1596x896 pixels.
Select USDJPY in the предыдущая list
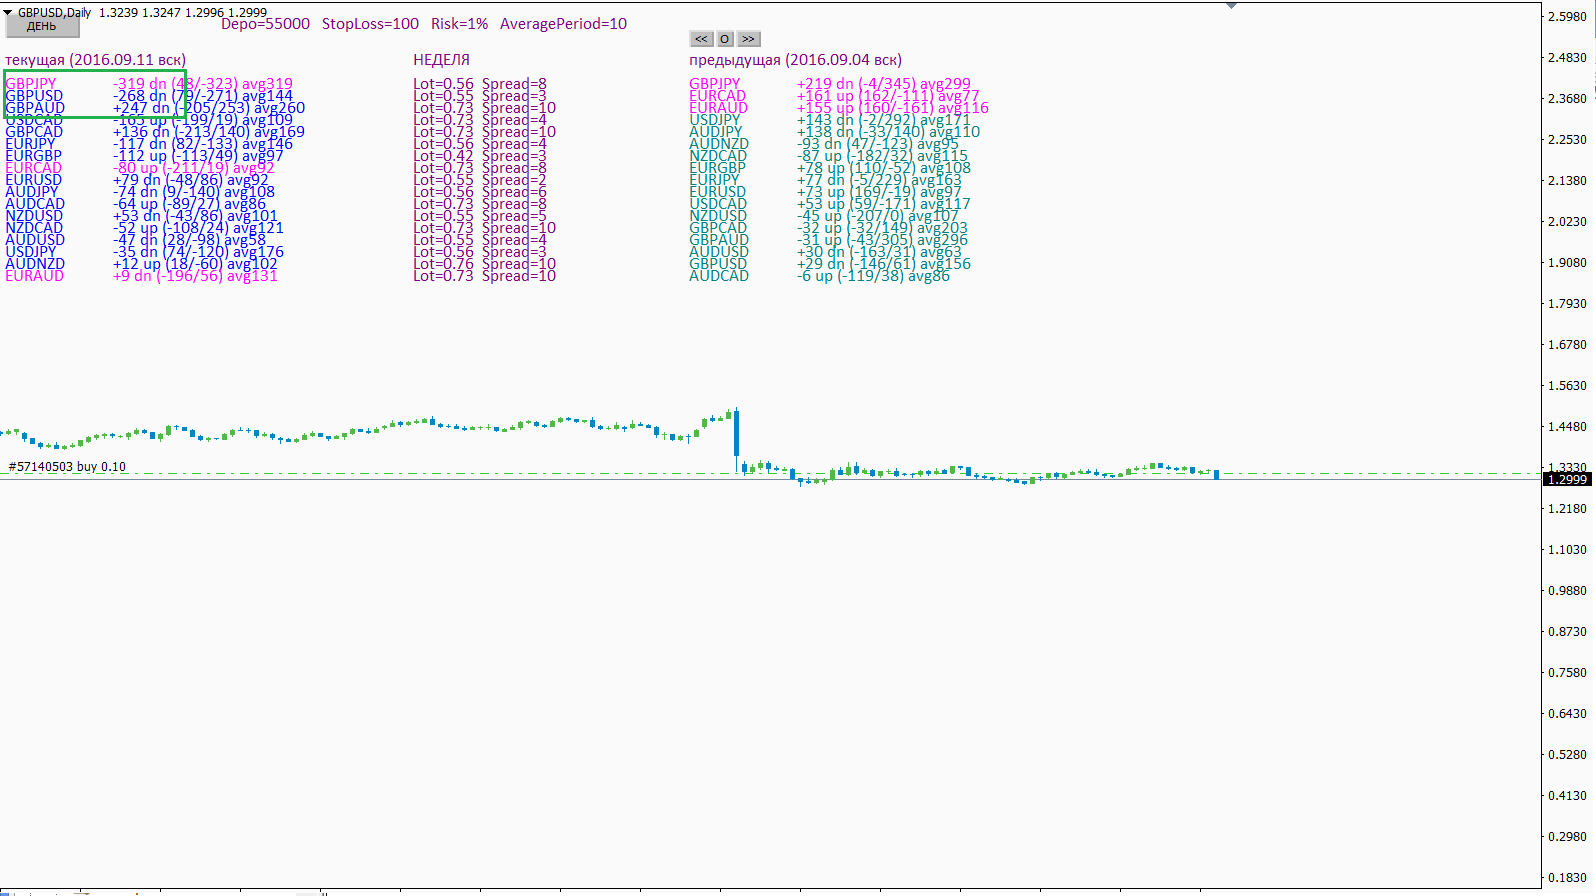(715, 120)
